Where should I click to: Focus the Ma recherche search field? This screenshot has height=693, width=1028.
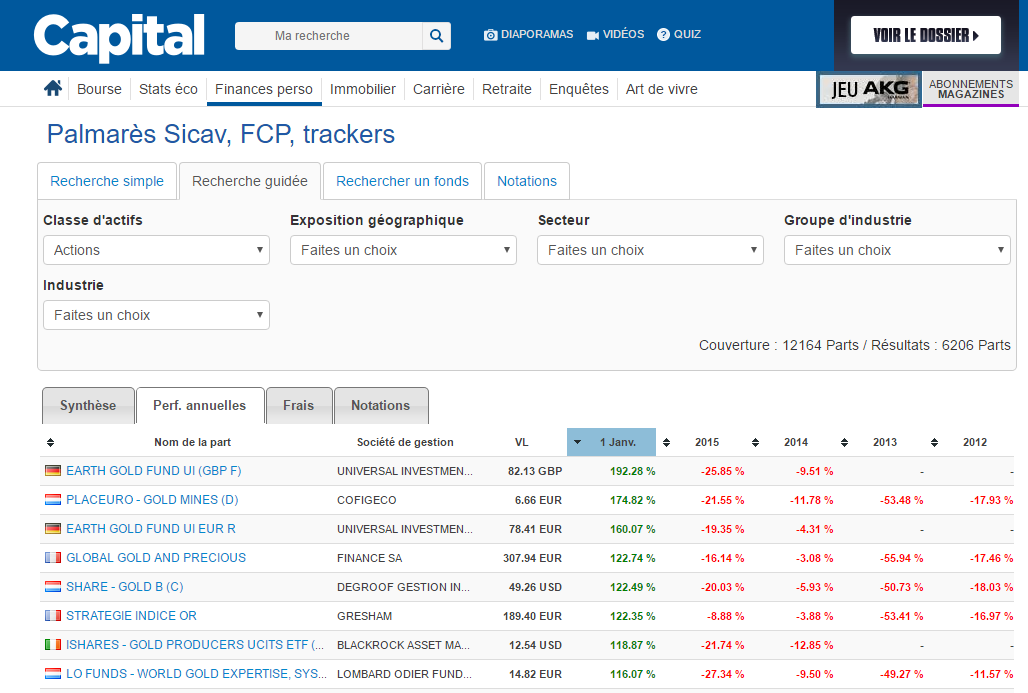(x=328, y=35)
